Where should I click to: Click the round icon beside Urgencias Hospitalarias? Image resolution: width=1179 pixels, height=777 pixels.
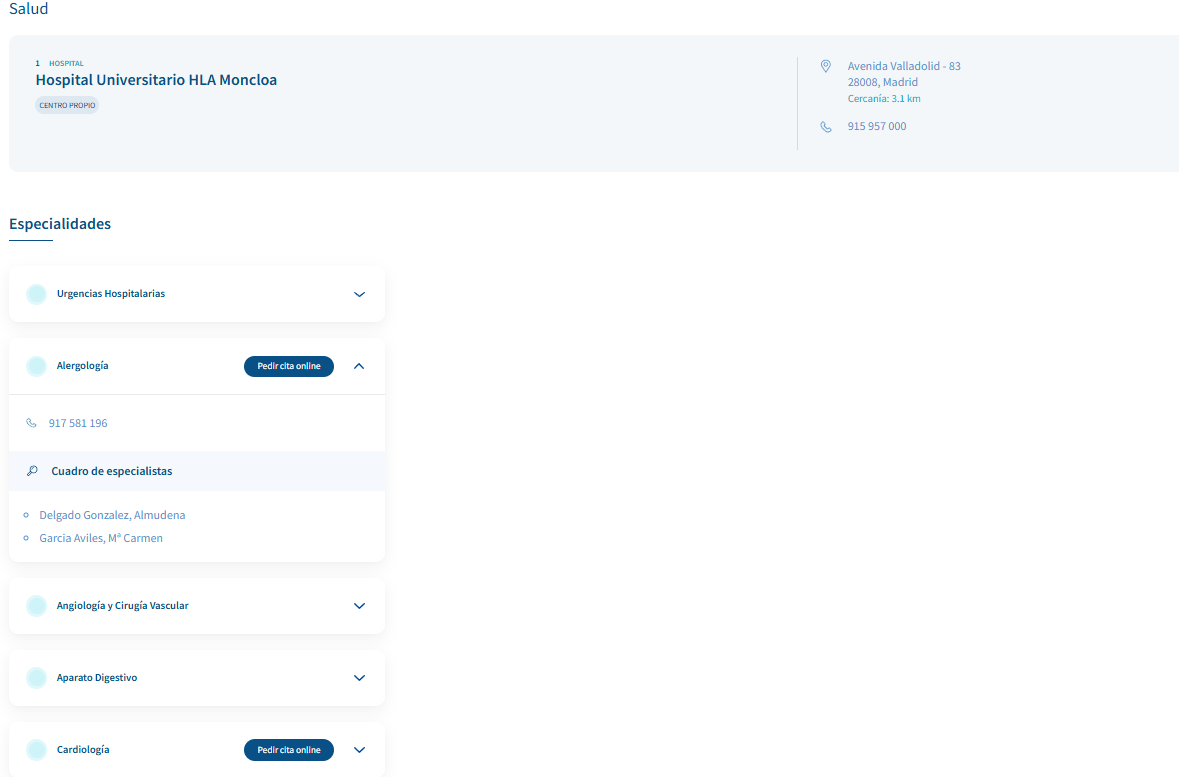(x=36, y=294)
